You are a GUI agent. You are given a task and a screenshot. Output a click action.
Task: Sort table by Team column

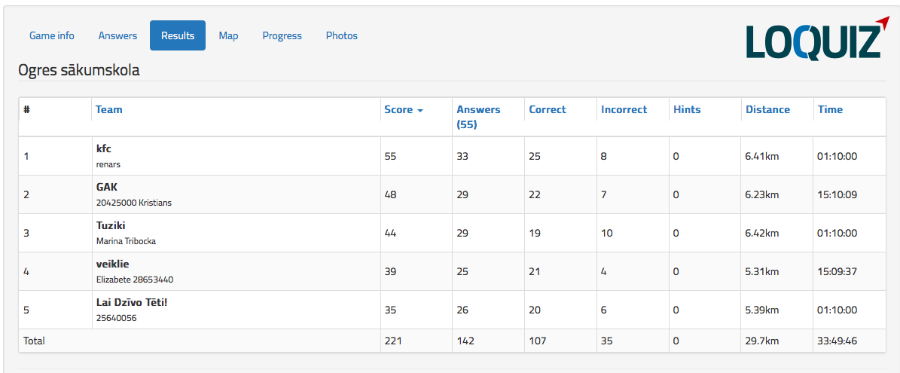(109, 110)
